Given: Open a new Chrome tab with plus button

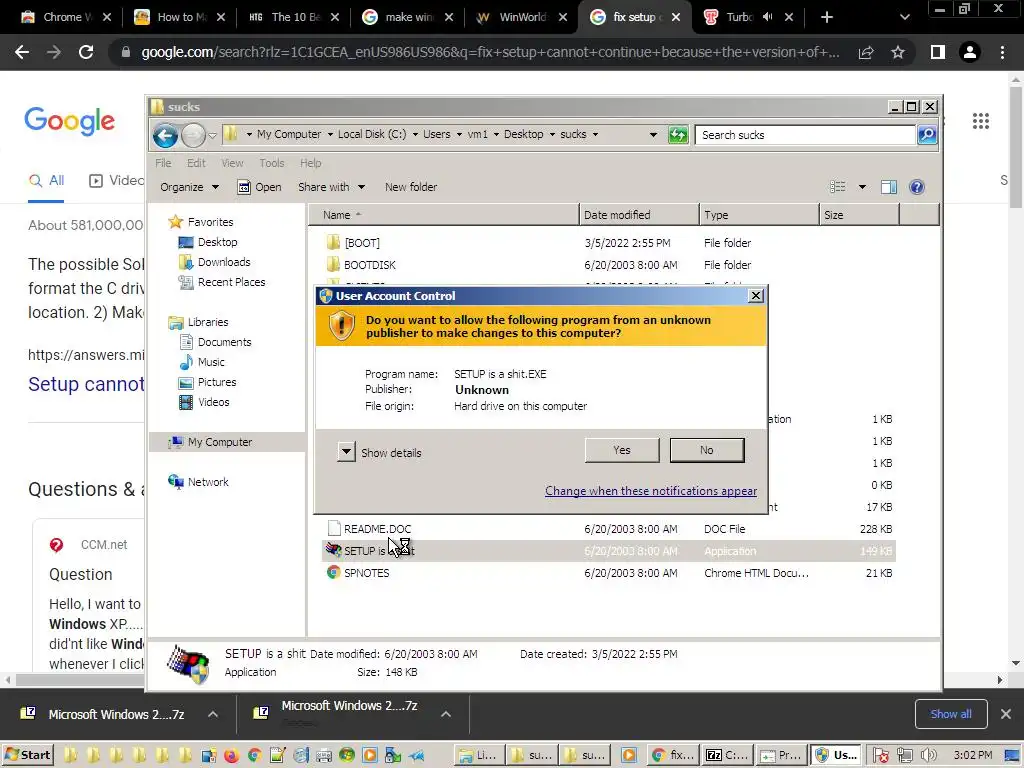Looking at the screenshot, I should [x=827, y=17].
